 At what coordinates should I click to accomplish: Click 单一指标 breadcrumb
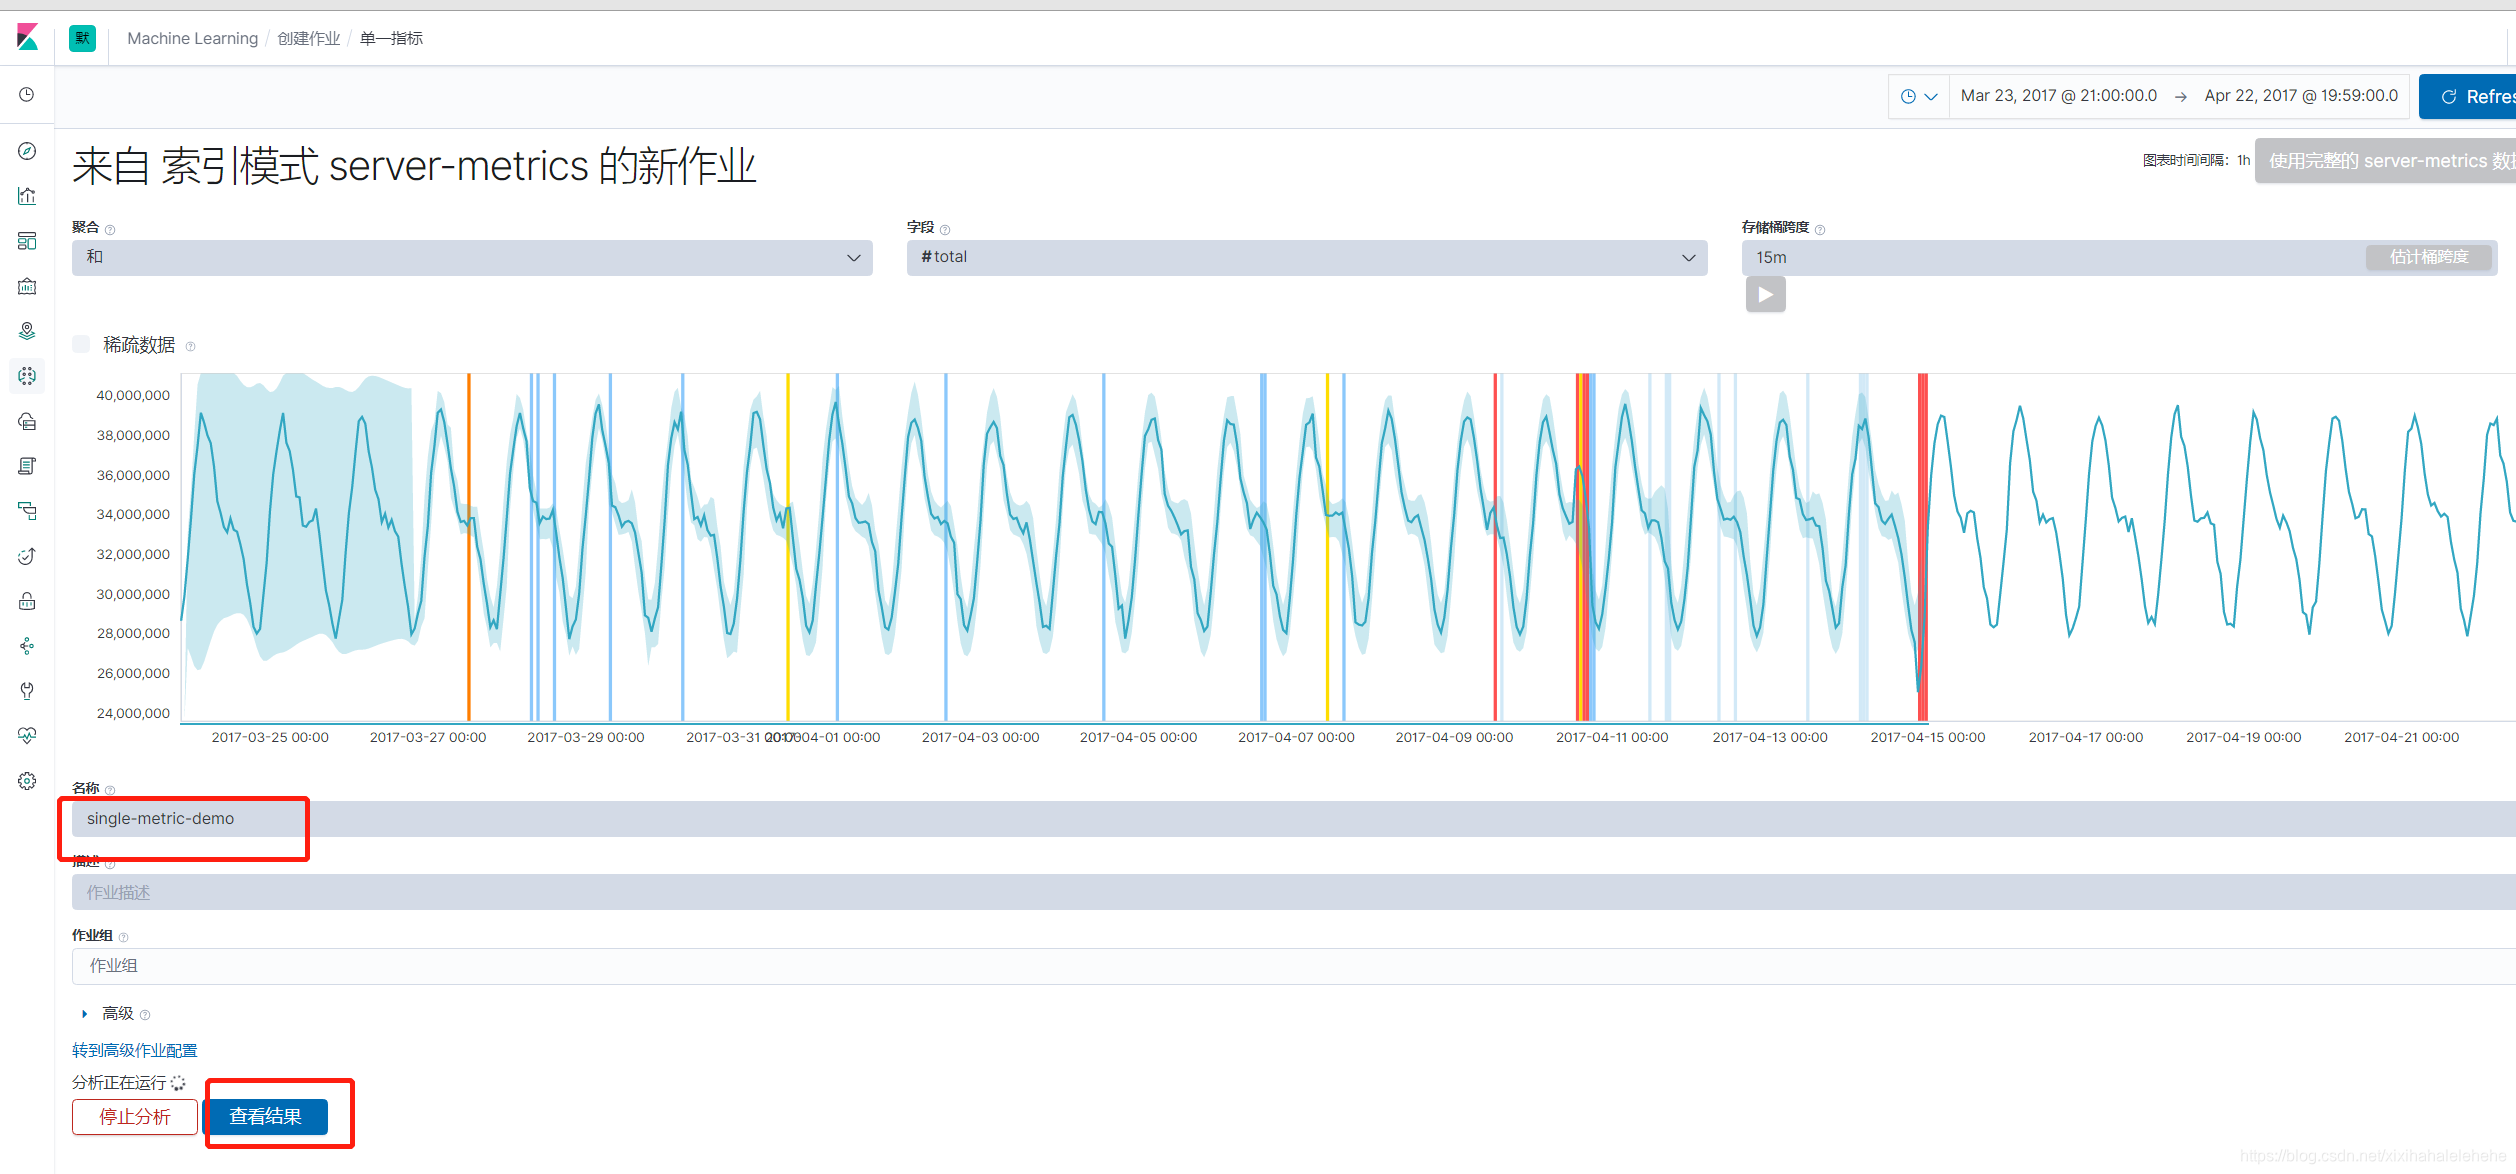pos(391,38)
